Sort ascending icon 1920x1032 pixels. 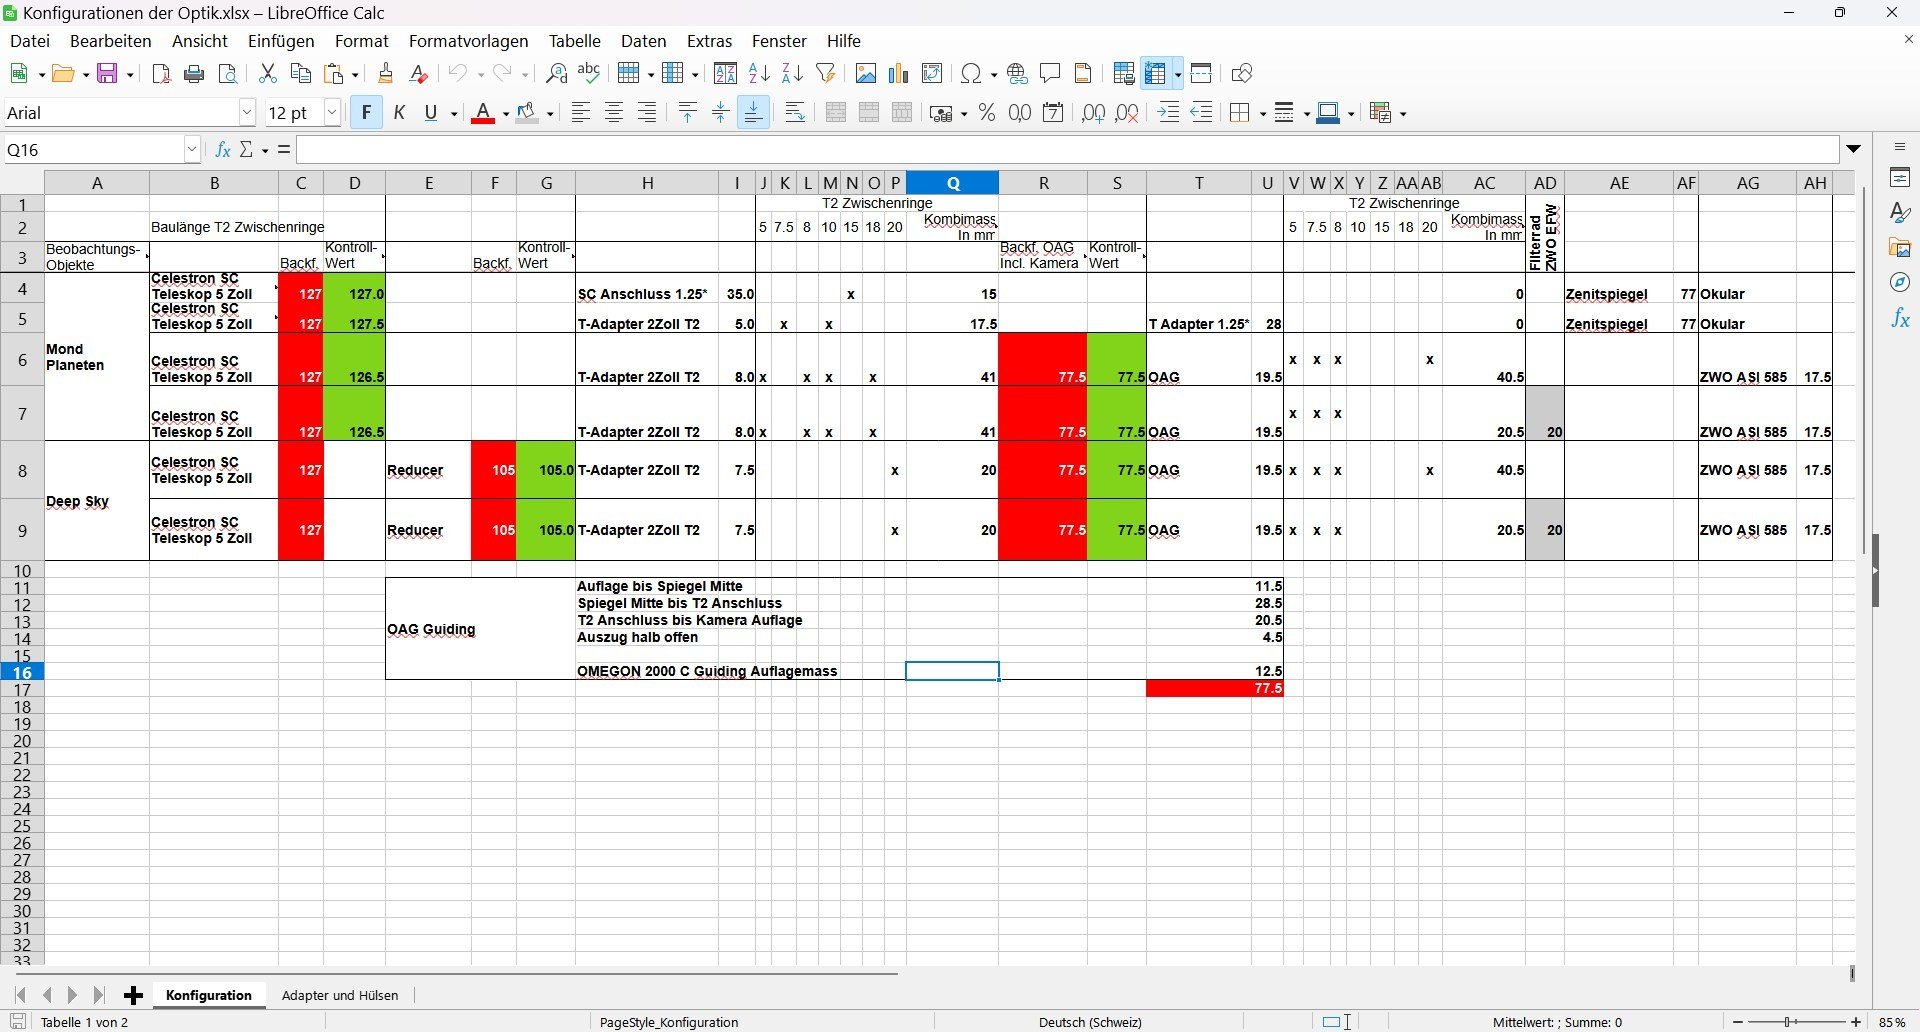[x=759, y=73]
